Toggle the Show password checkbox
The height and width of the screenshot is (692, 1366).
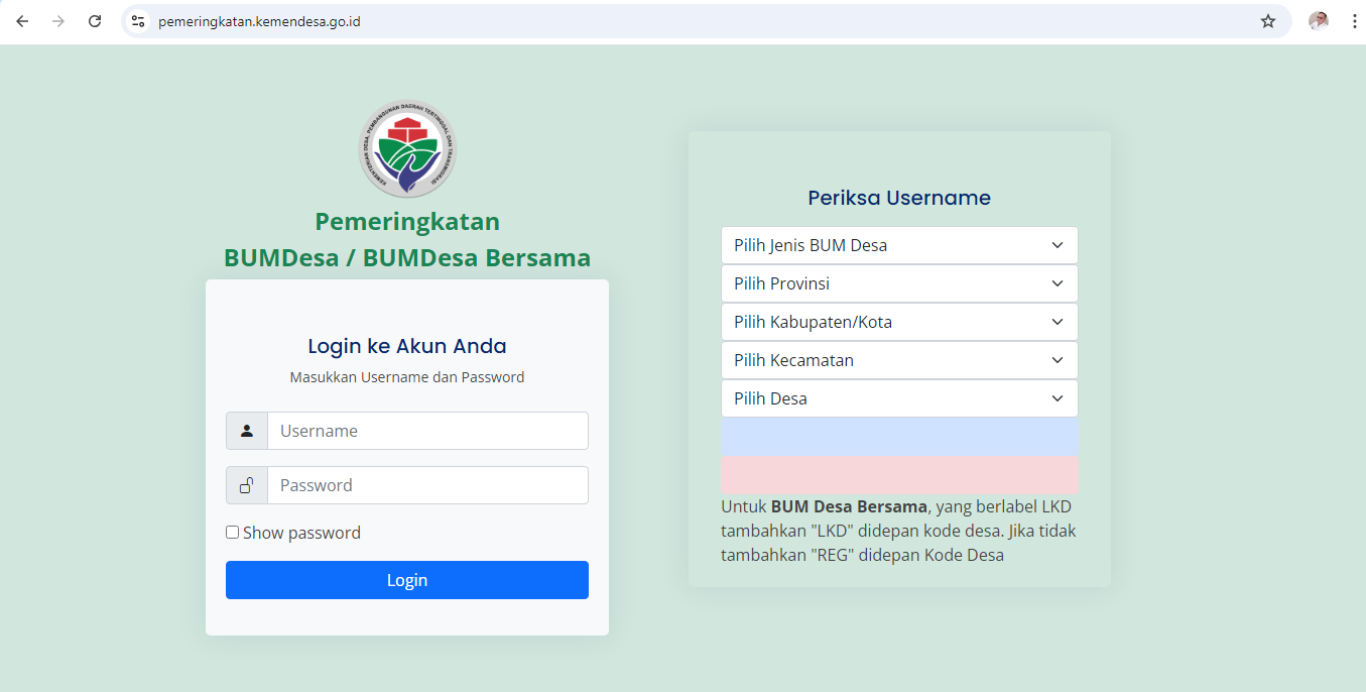232,533
